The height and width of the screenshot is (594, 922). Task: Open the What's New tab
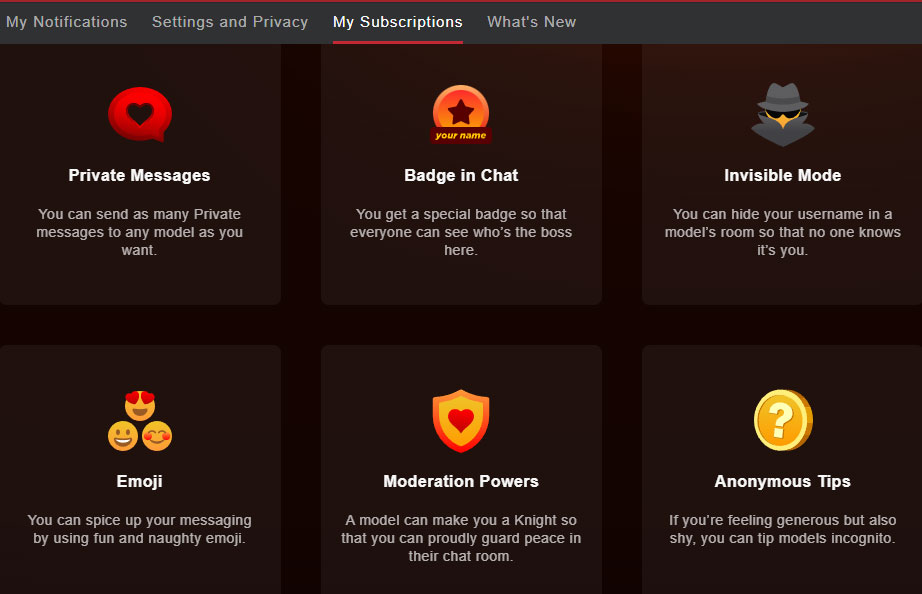[x=531, y=22]
